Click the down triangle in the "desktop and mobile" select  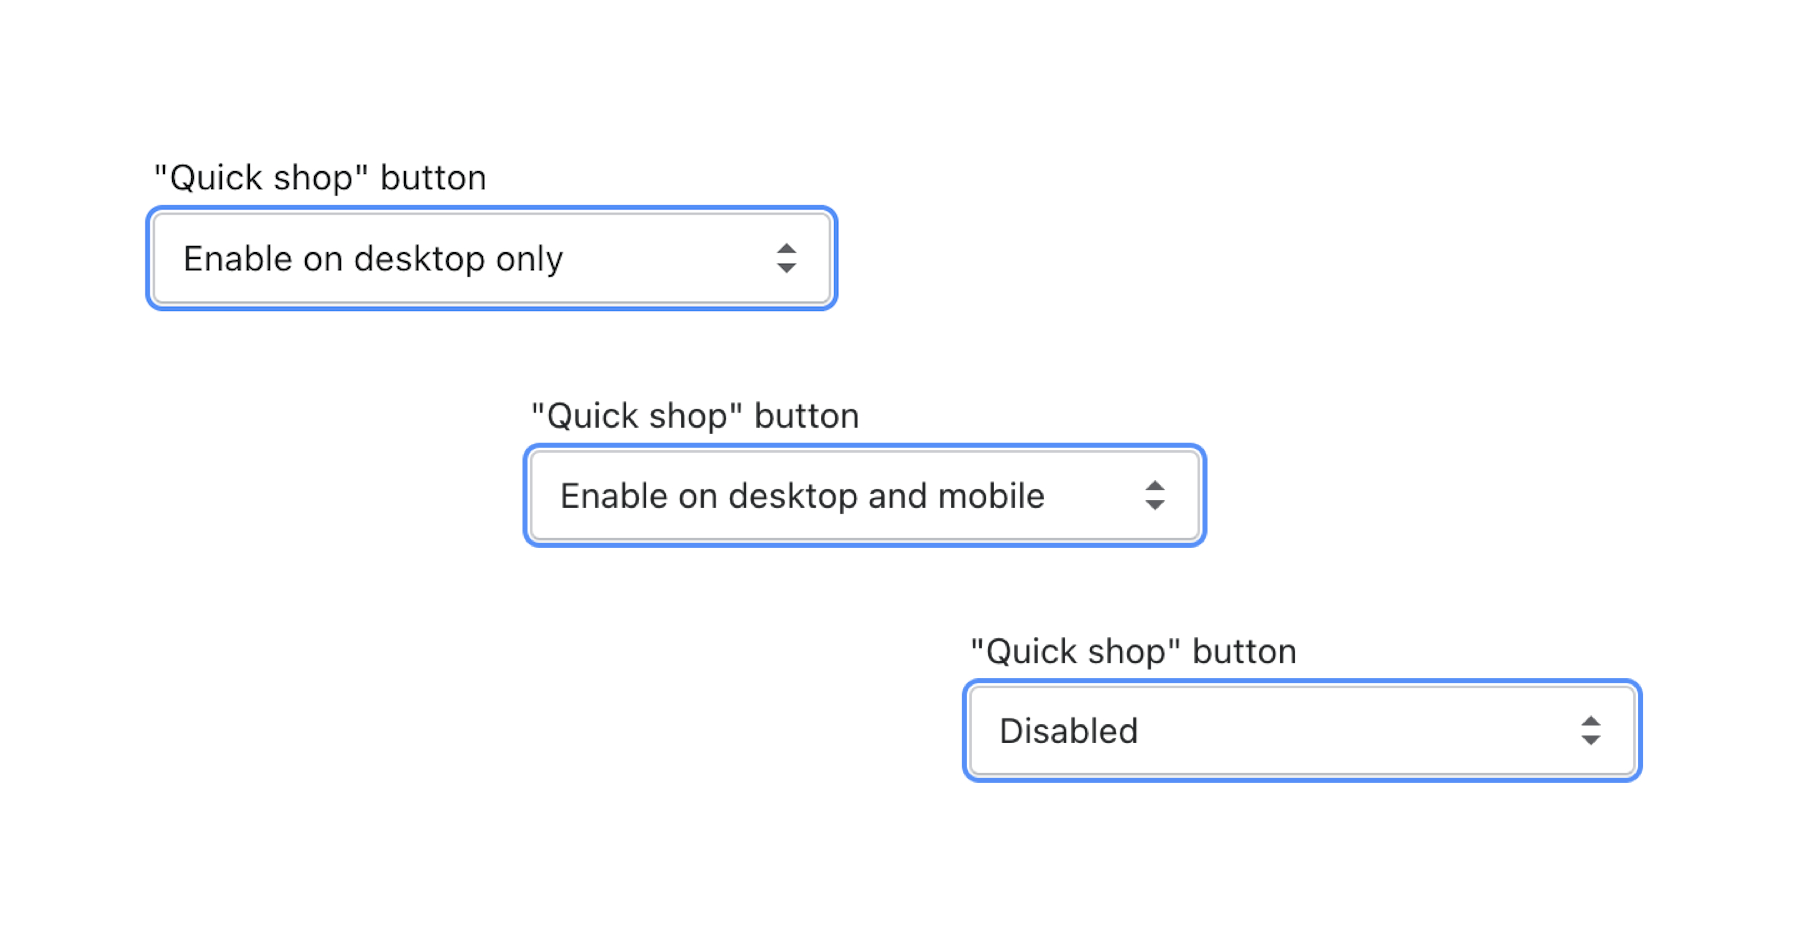click(x=1155, y=506)
